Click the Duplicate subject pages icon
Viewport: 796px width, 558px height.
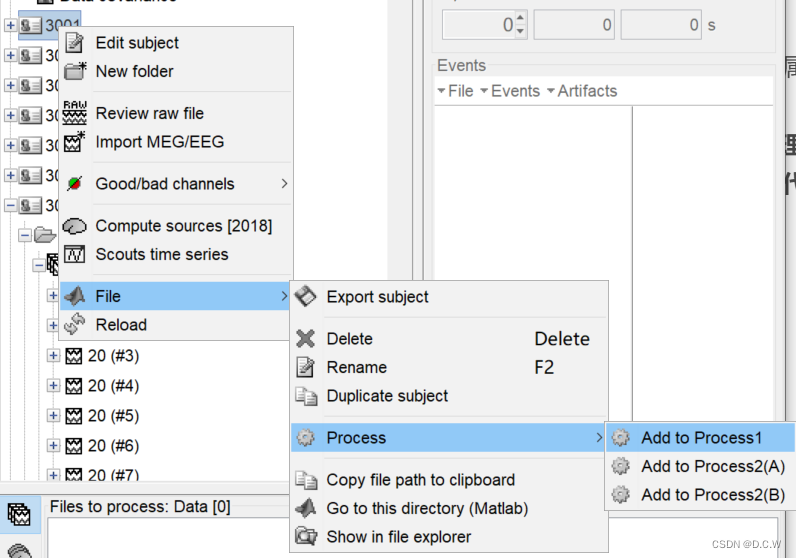click(x=306, y=396)
